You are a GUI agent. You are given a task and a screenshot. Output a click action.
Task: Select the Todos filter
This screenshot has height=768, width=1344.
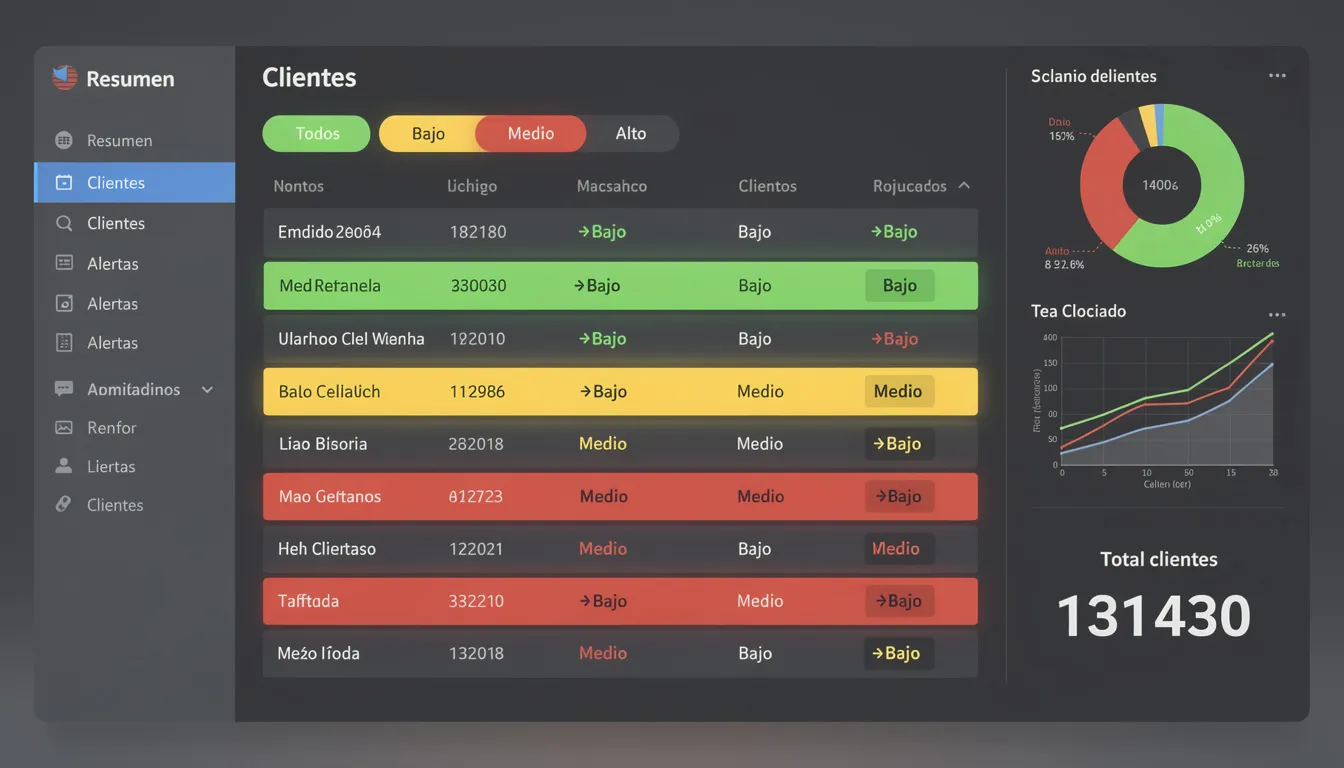(316, 133)
